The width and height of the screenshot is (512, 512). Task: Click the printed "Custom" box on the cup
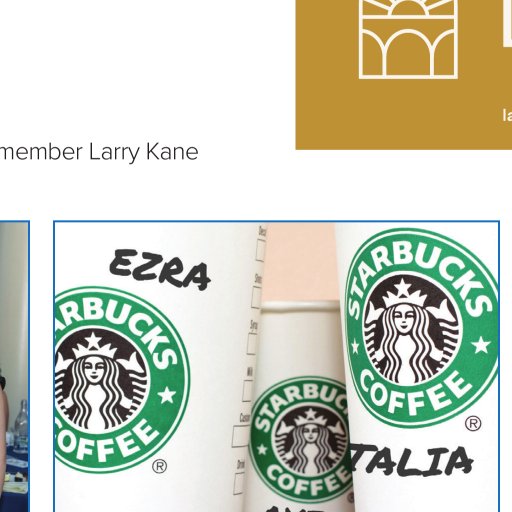[240, 436]
